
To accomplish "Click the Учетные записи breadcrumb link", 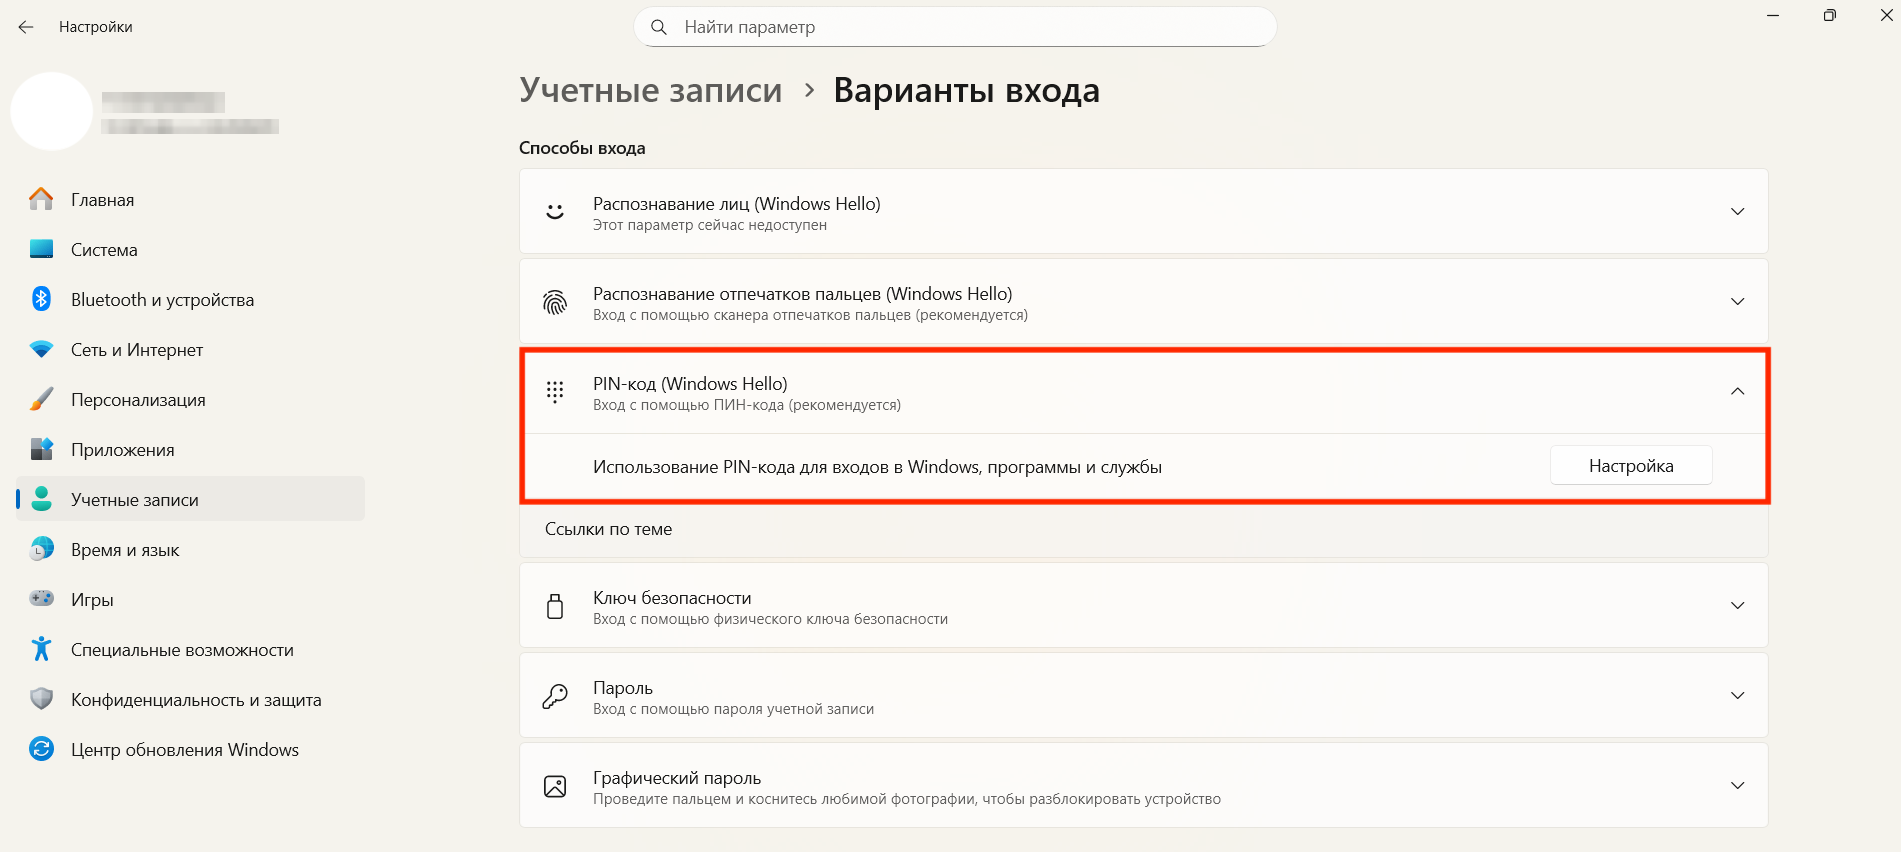I will tap(650, 90).
